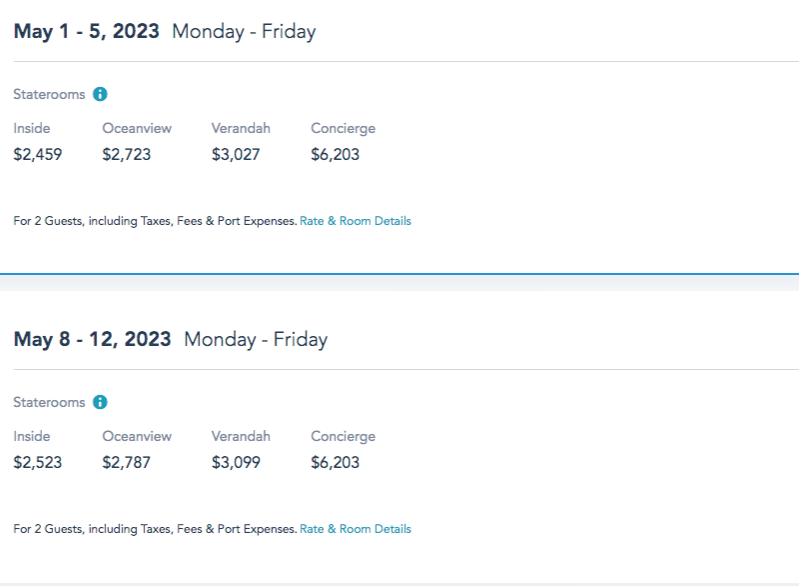Screen dimensions: 799x586
Task: Select Oceanview stateroom priced $2,787
Action: [x=129, y=463]
